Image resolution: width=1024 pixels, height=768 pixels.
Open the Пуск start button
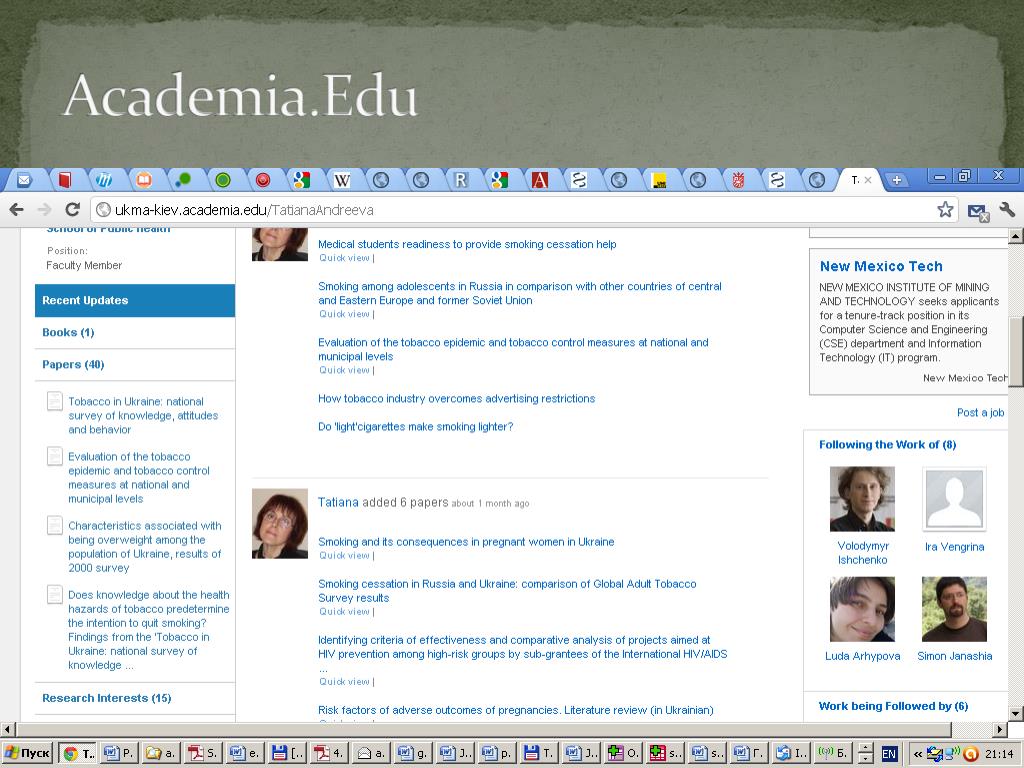(27, 753)
